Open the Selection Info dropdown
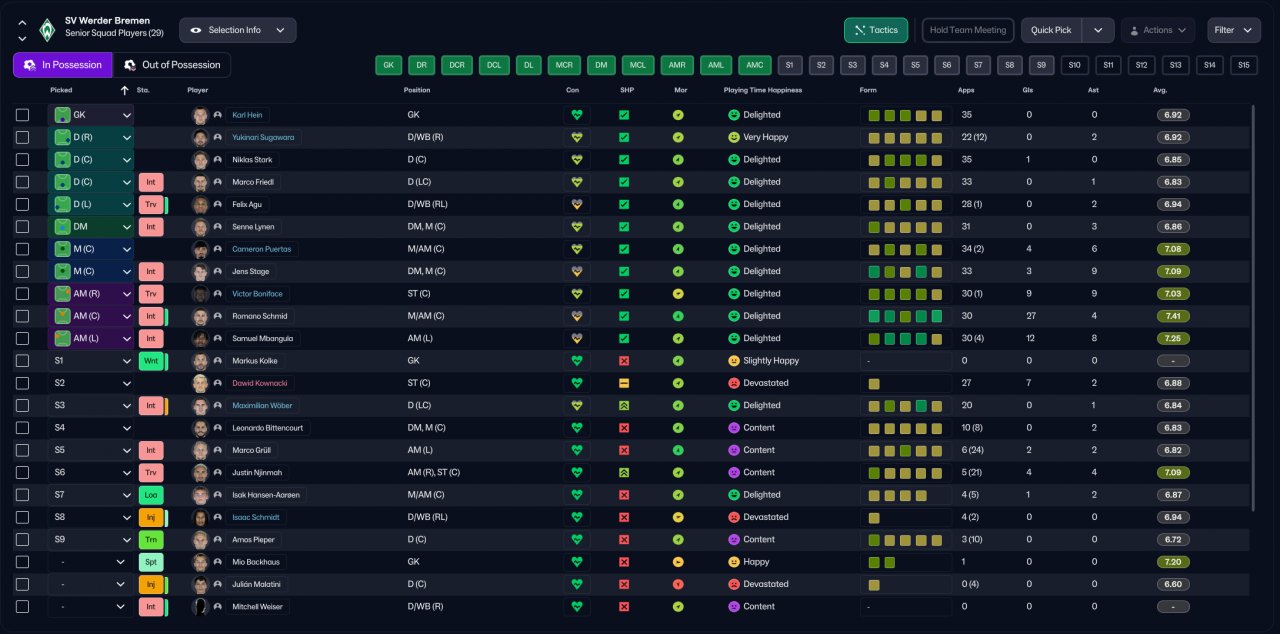Screen dimensions: 1280x634 pos(238,30)
